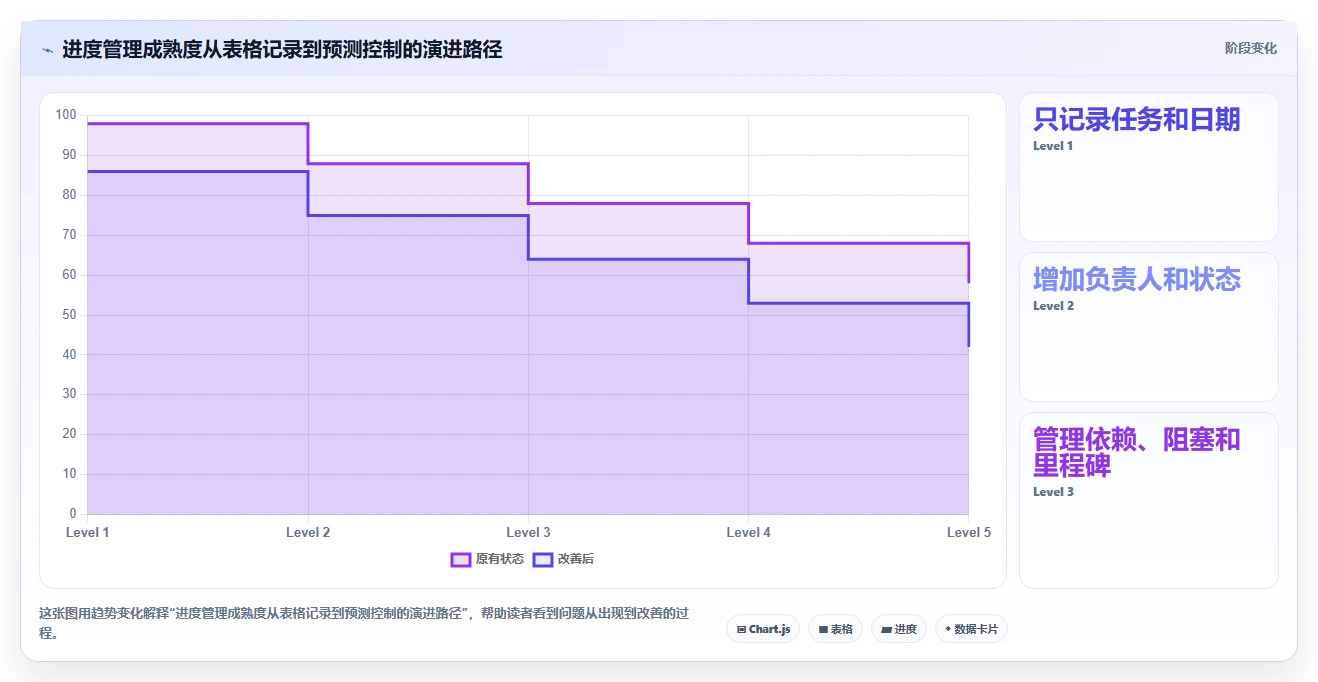Click the 阶段变化 label in header

1250,48
